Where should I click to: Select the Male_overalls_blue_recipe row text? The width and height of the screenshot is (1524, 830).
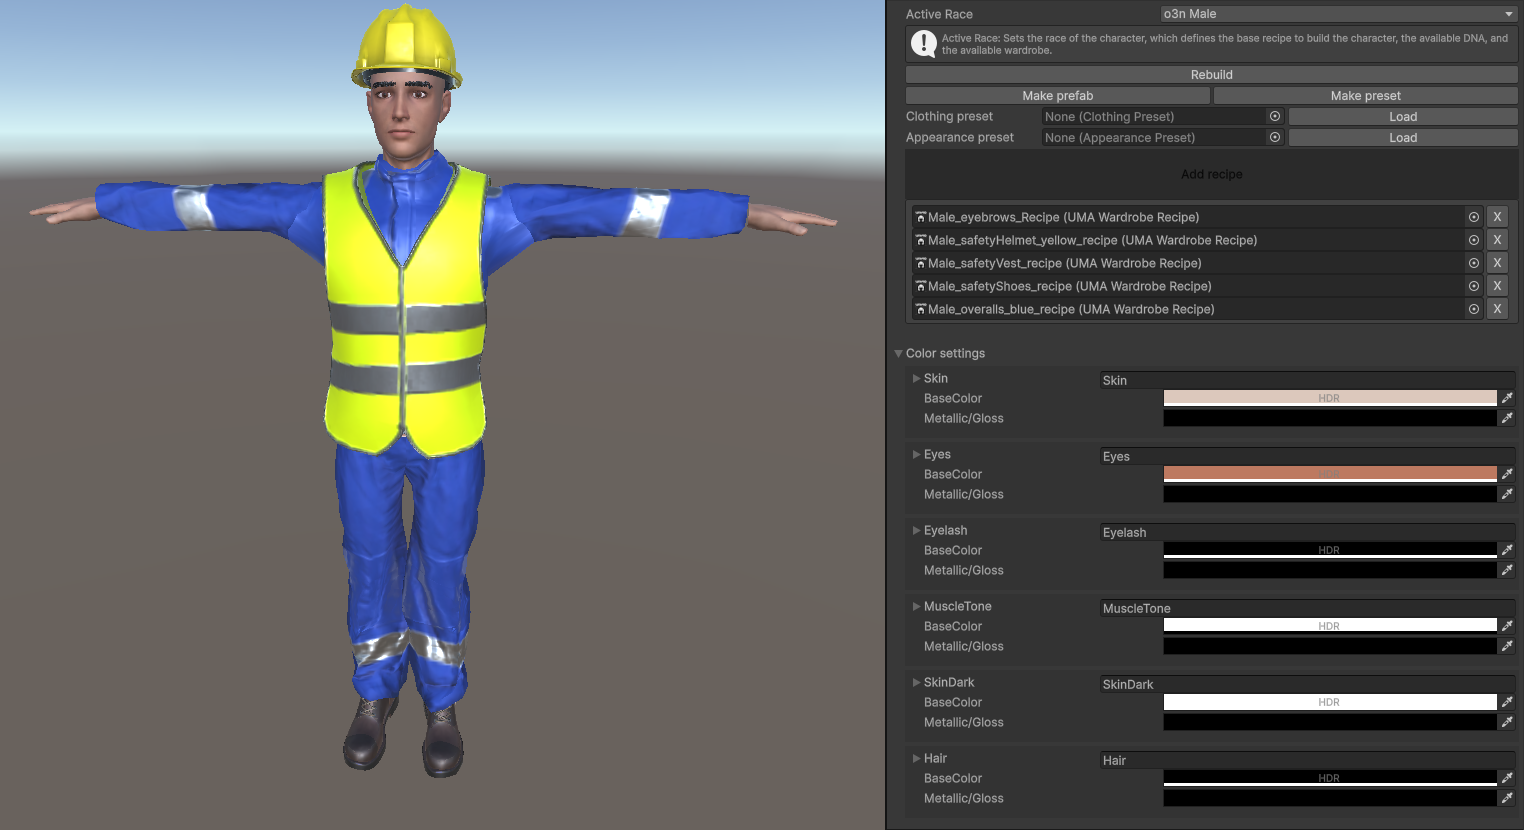1071,309
